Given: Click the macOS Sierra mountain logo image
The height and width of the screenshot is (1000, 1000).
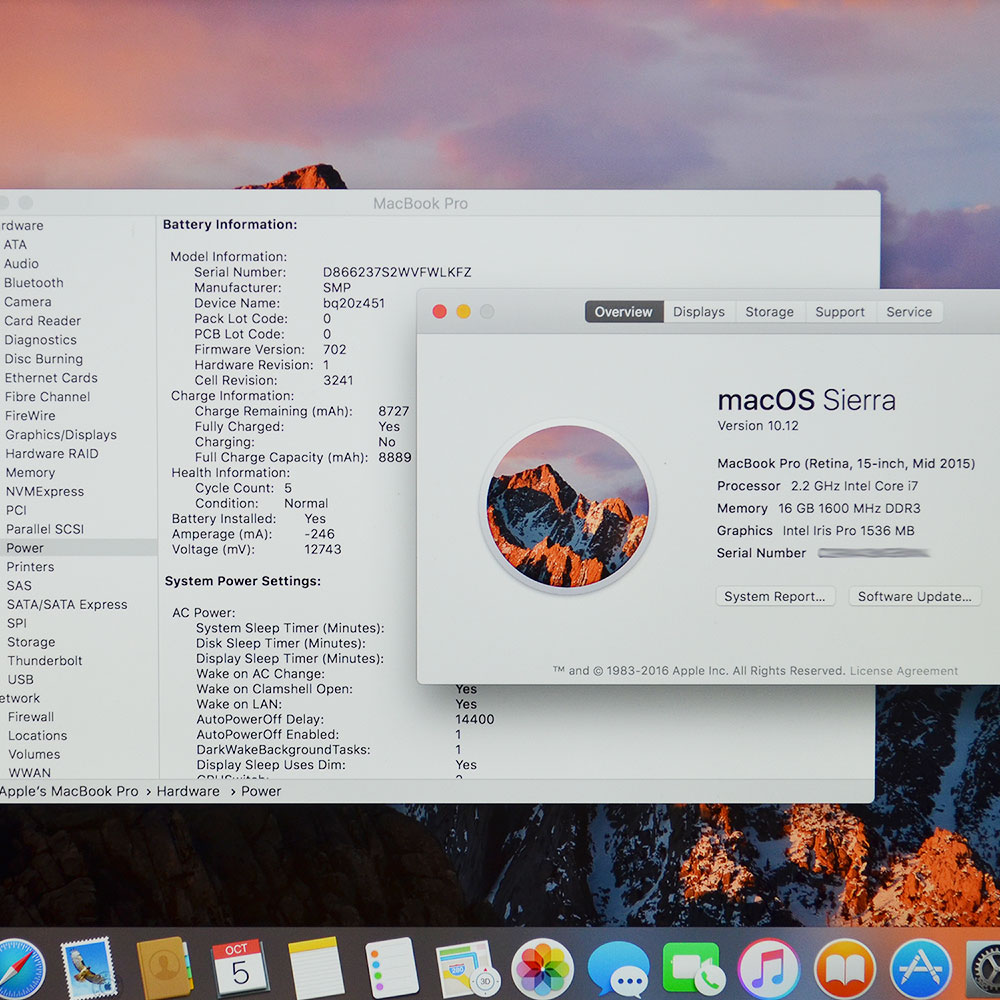Looking at the screenshot, I should coord(567,506).
